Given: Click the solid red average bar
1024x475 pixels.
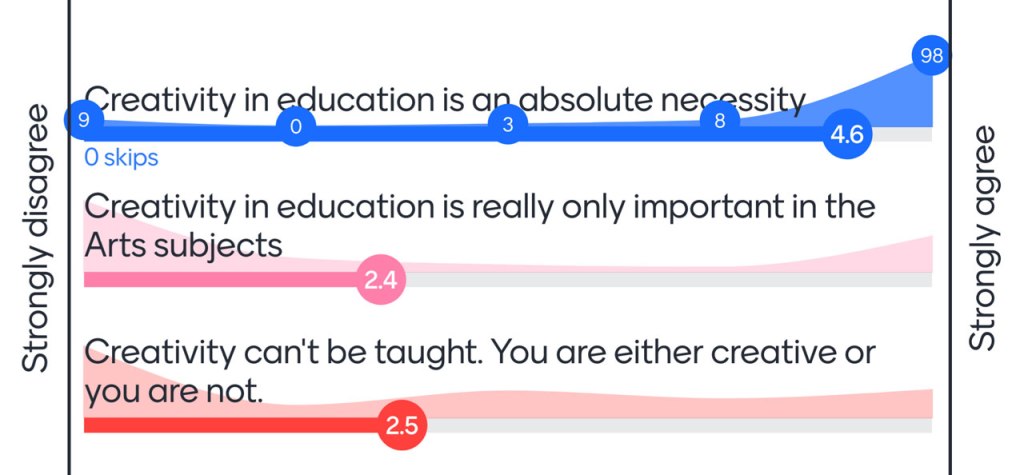Looking at the screenshot, I should [x=230, y=426].
